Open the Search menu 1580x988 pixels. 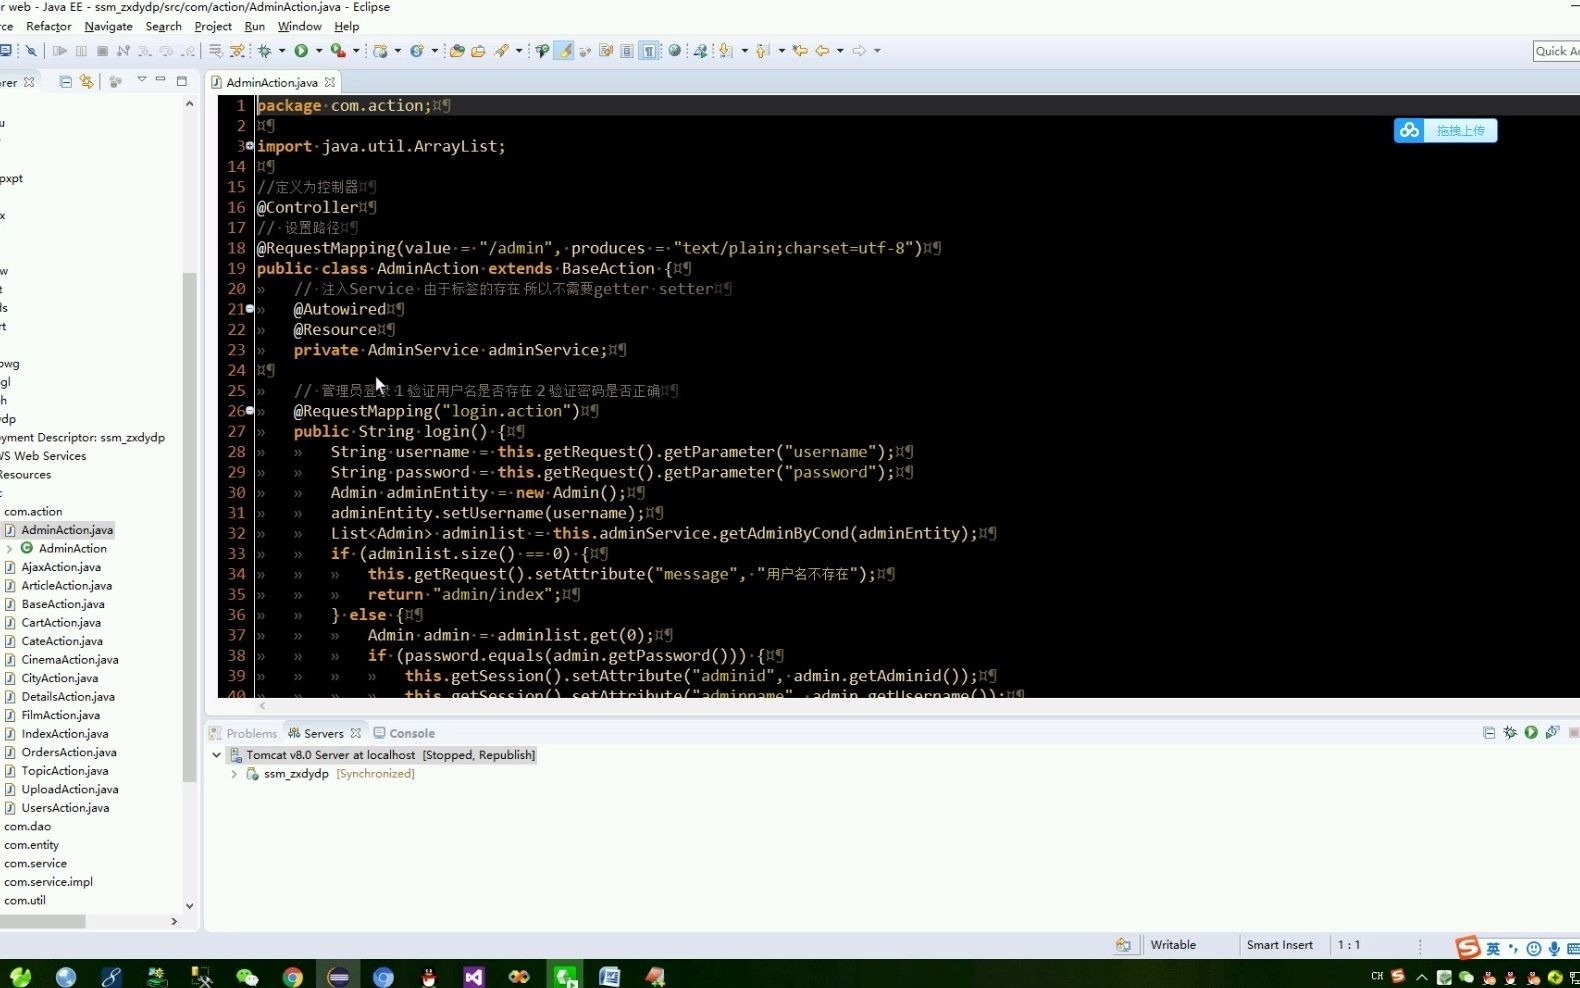[x=163, y=26]
